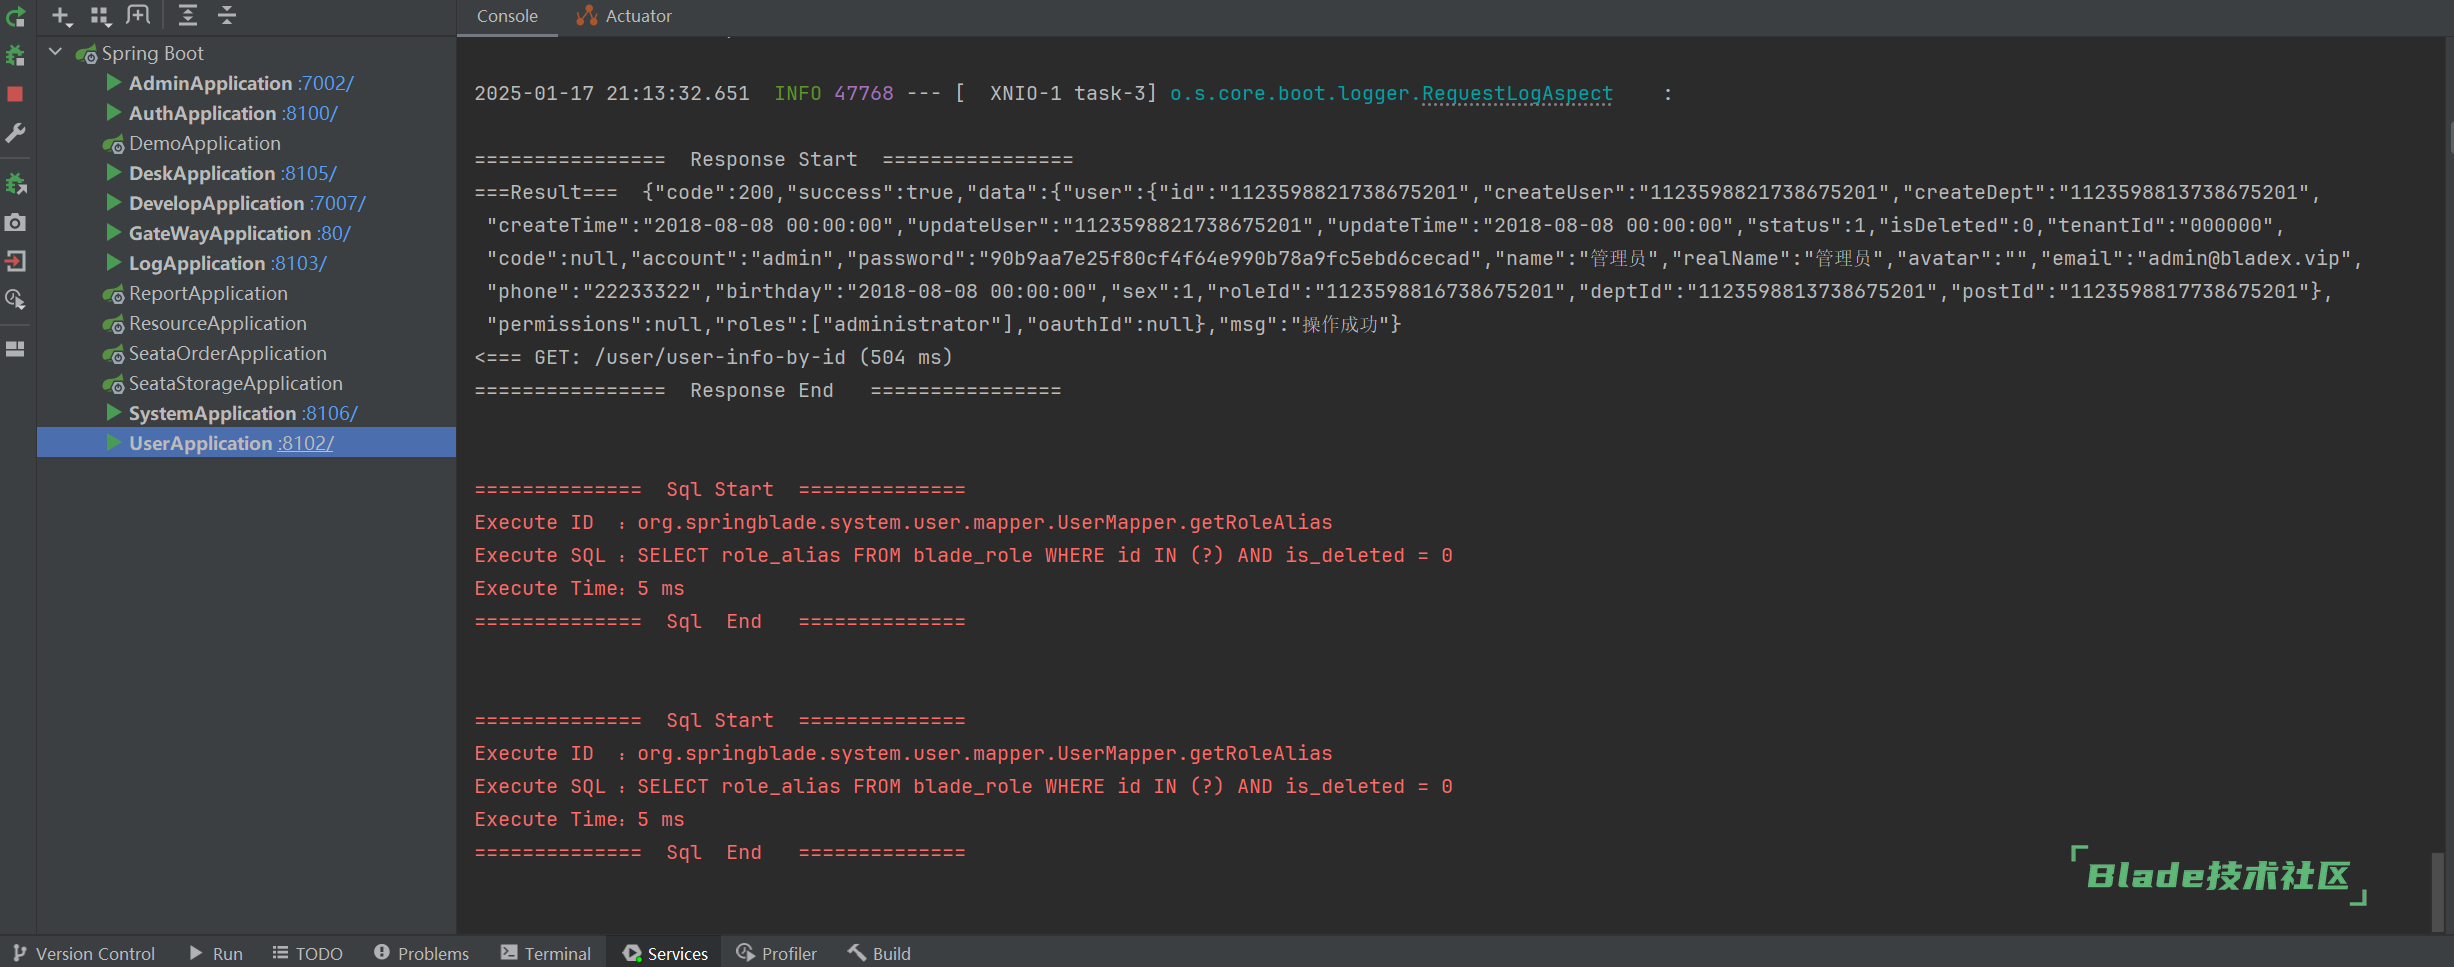This screenshot has width=2454, height=967.
Task: Open the Terminal tool window
Action: click(546, 953)
